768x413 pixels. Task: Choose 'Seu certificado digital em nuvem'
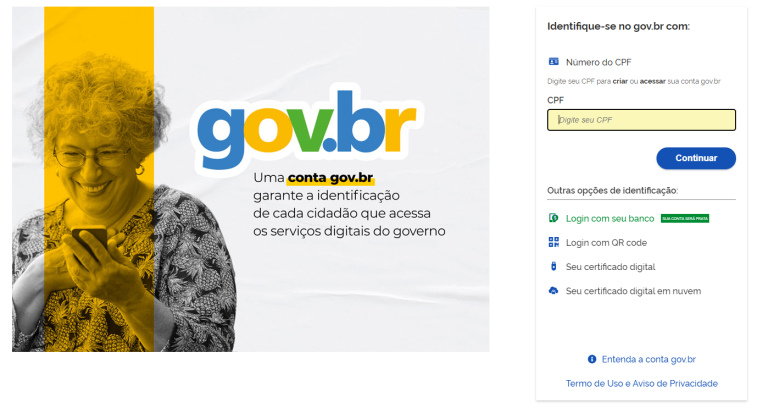[x=633, y=291]
